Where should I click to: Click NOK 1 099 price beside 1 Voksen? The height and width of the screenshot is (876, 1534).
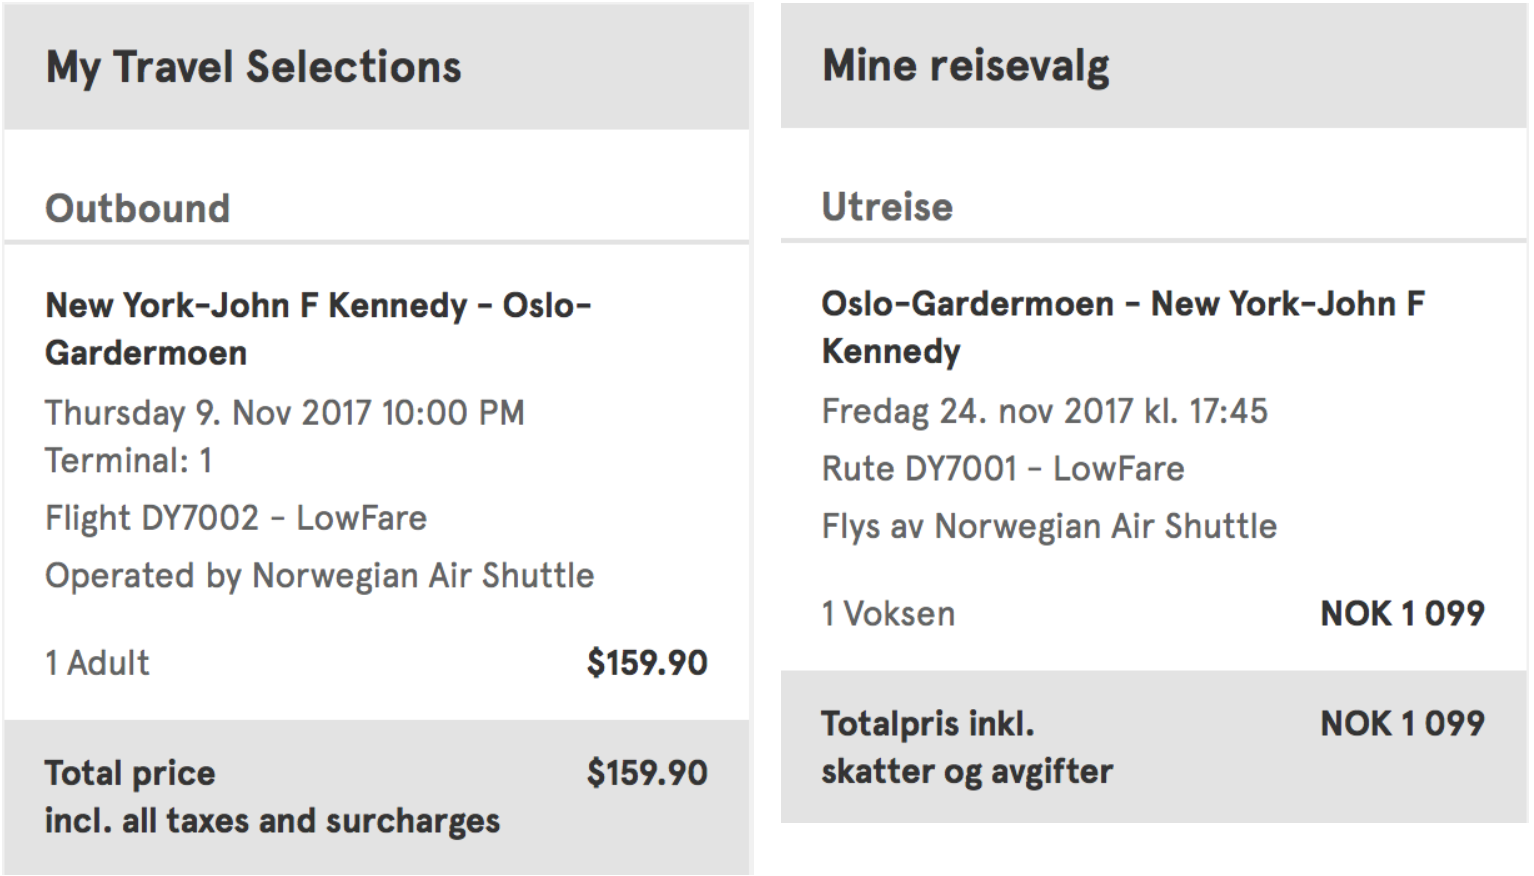(x=1402, y=614)
